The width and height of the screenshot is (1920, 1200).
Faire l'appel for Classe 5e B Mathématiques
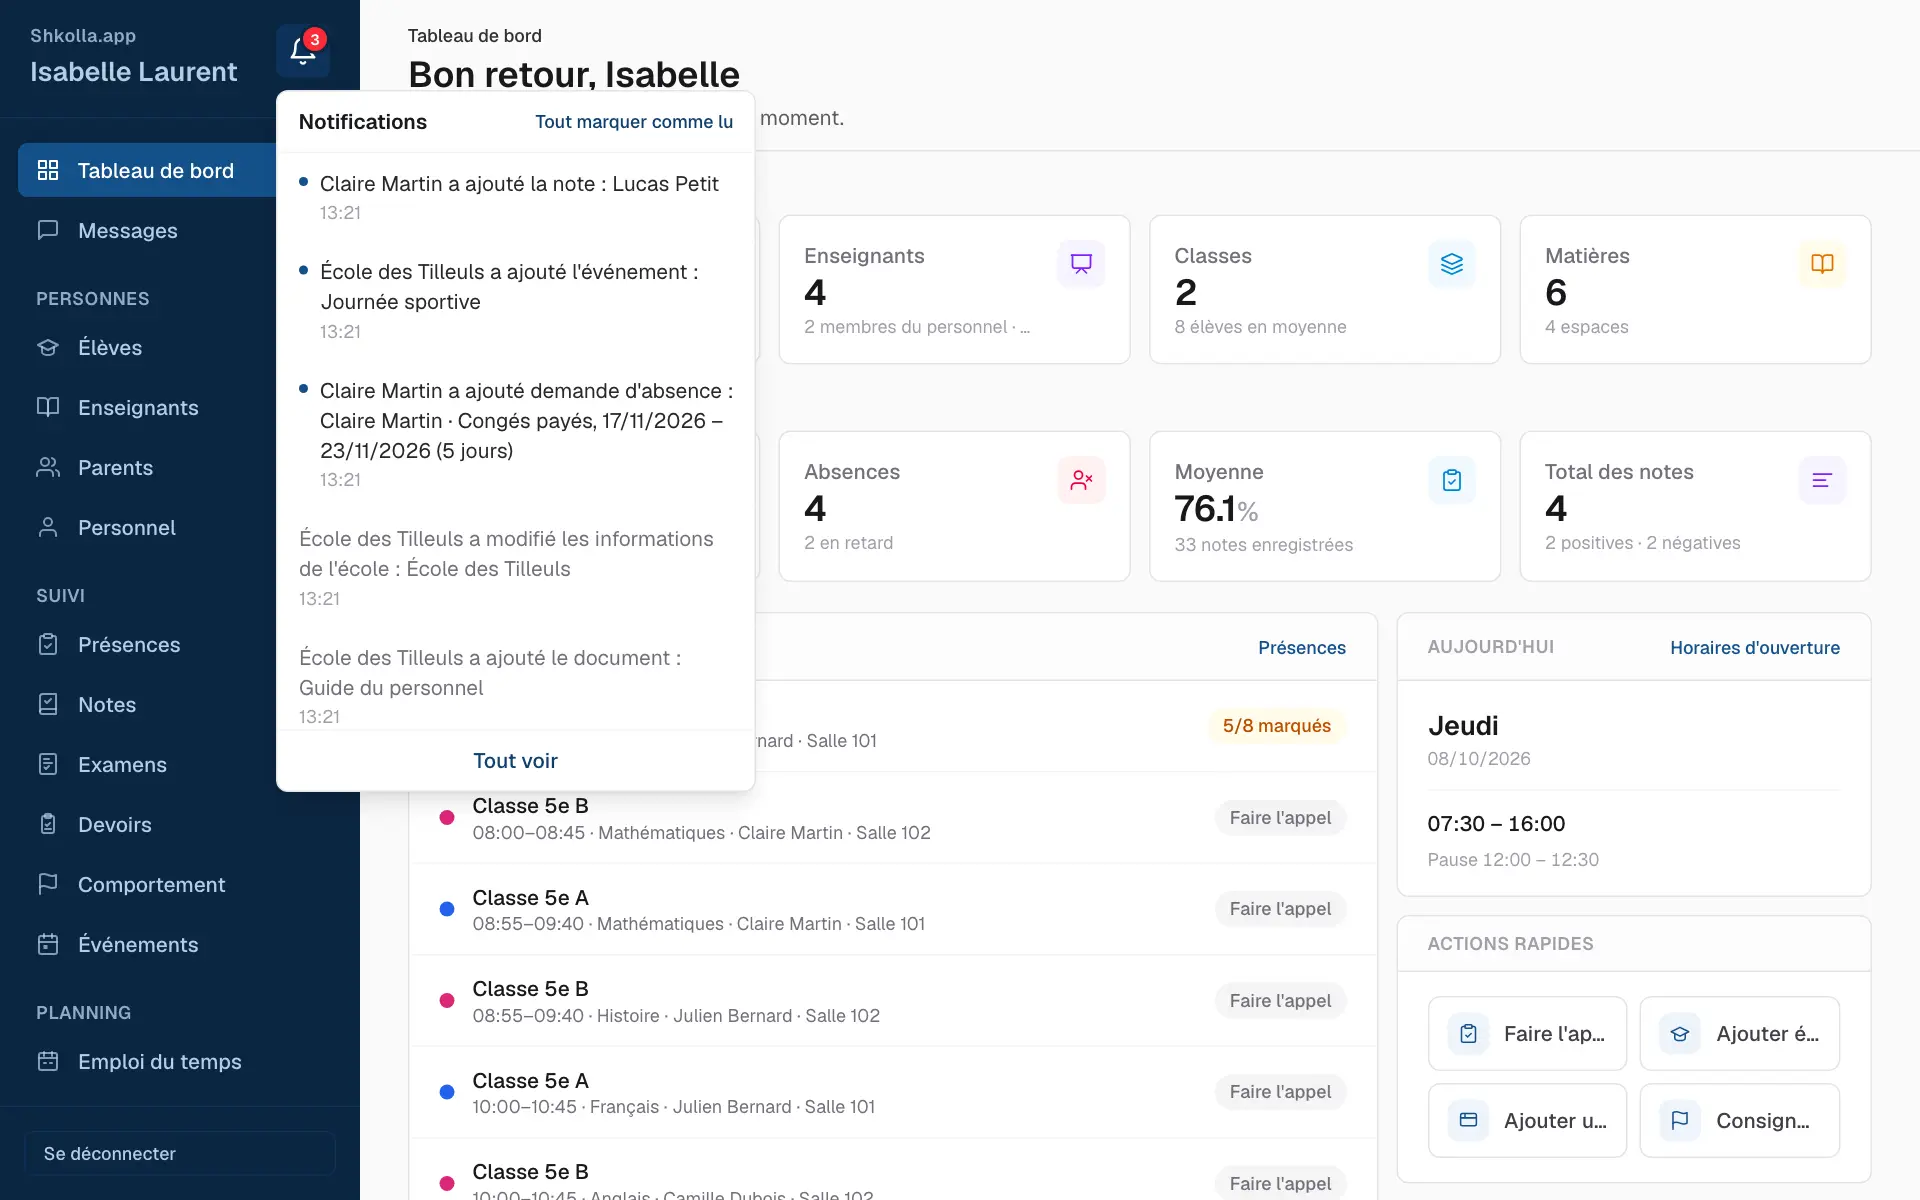tap(1280, 817)
